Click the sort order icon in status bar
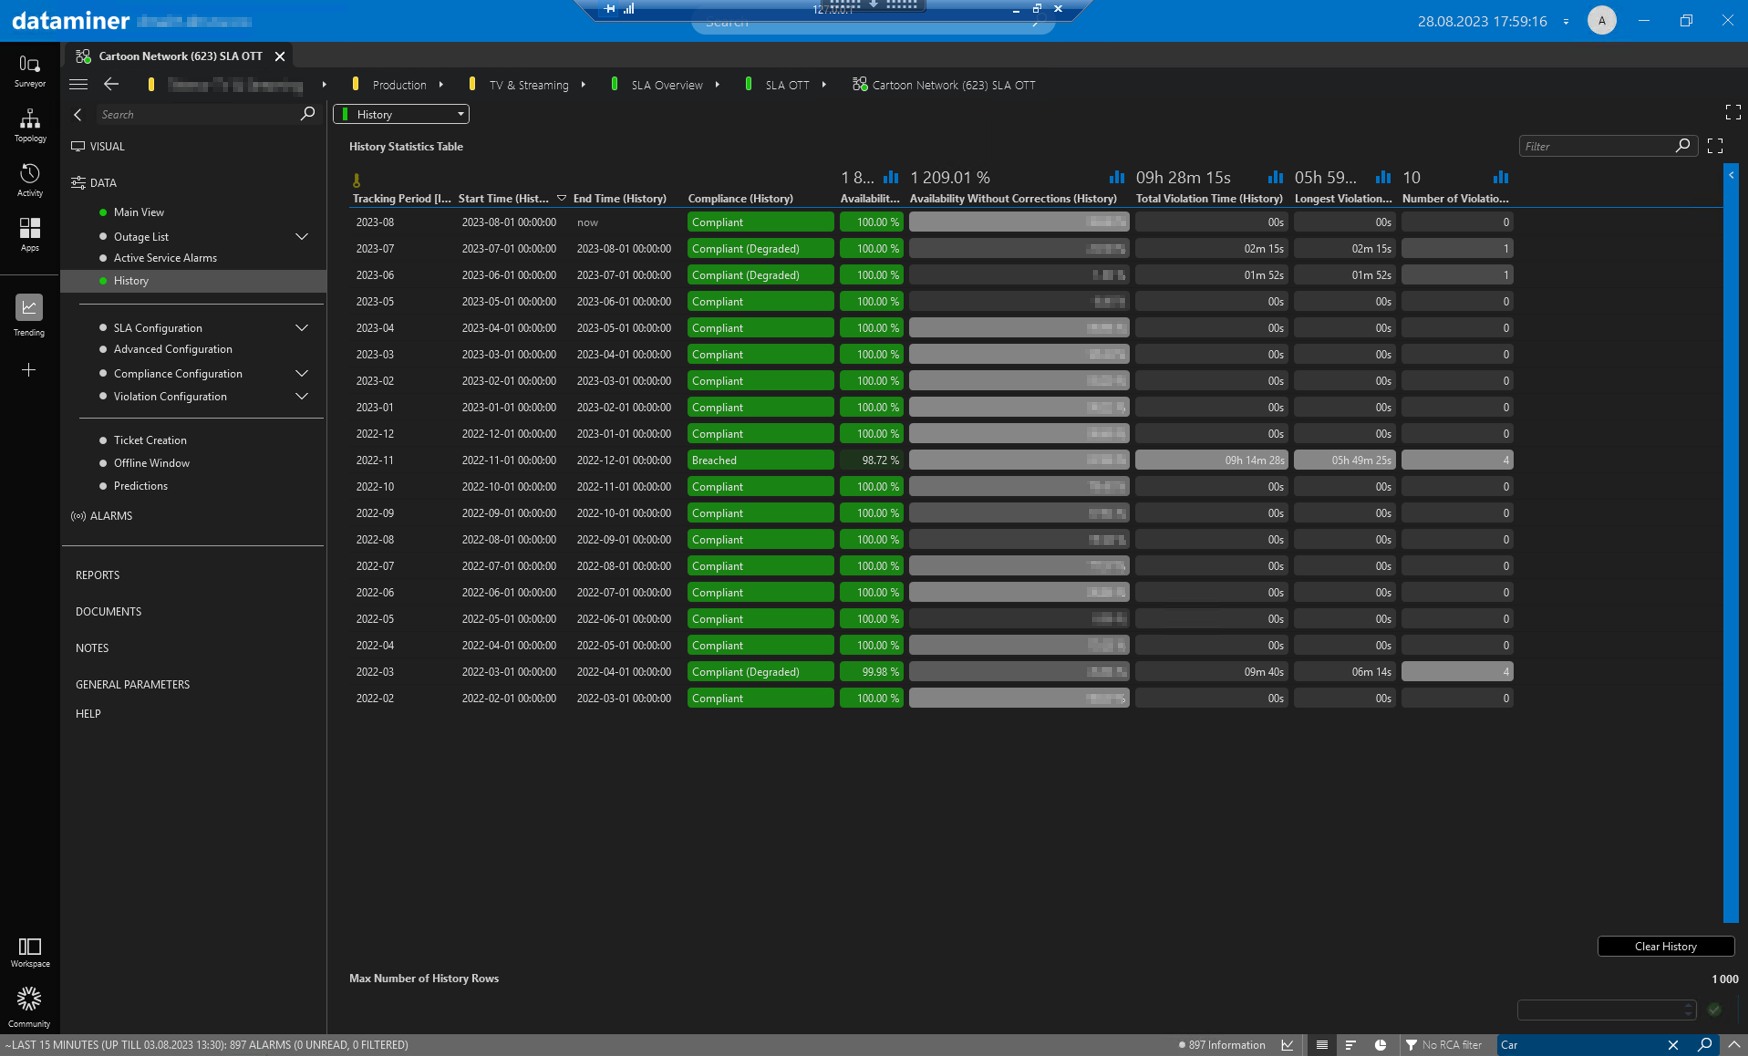 coord(1351,1045)
